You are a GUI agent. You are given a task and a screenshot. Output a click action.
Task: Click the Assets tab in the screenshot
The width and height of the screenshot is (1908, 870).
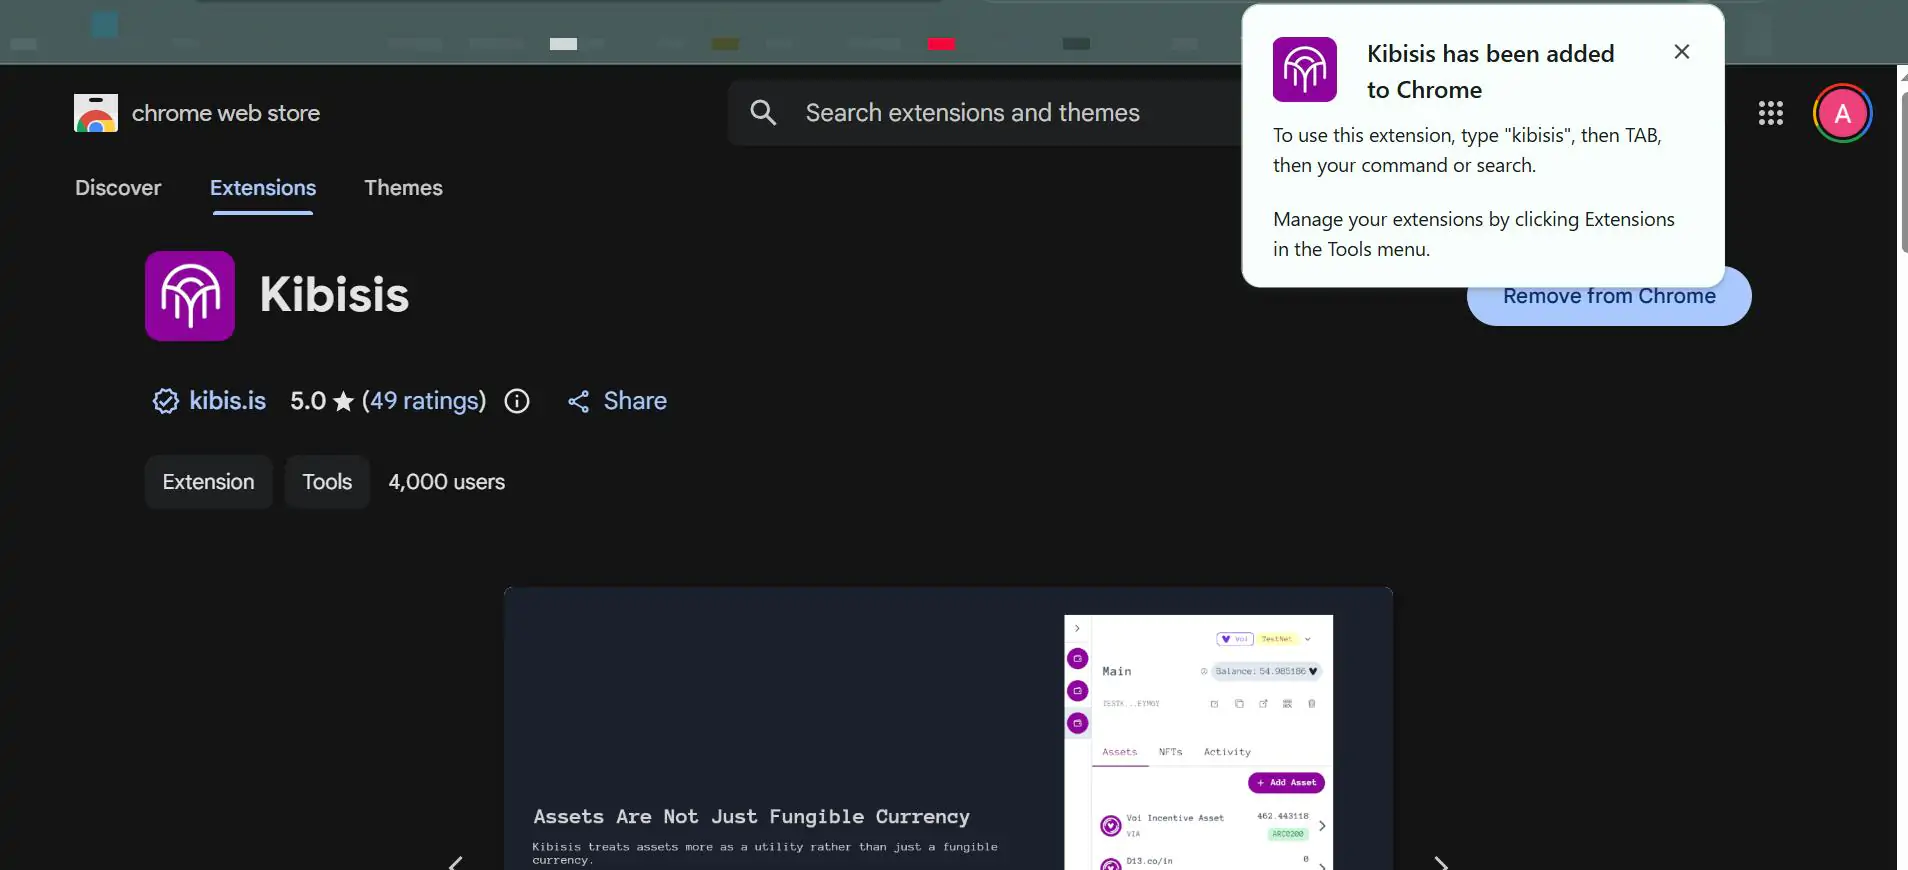[x=1120, y=752]
